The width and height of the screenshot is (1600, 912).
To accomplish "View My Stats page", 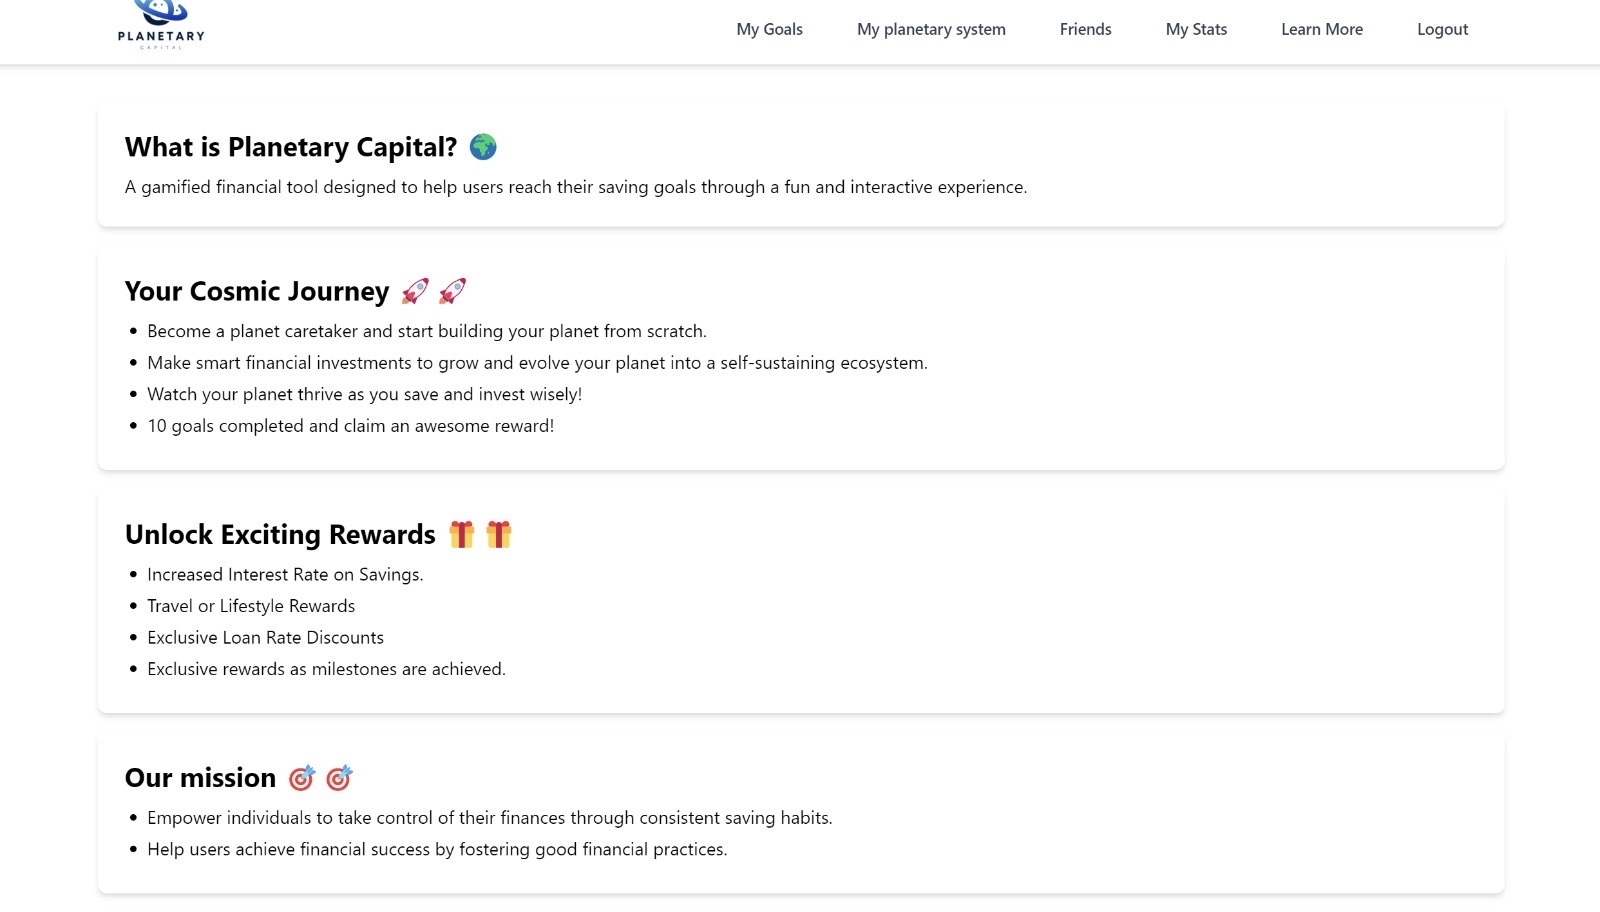I will pyautogui.click(x=1196, y=29).
